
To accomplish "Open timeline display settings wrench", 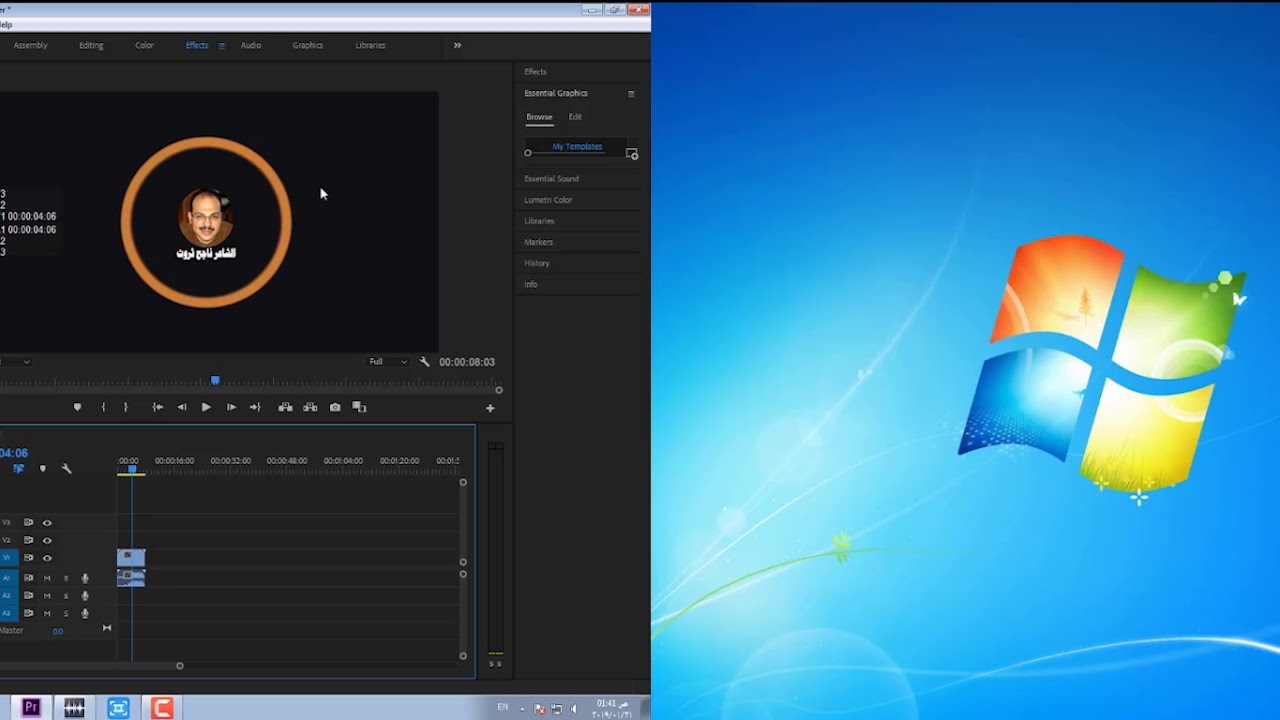I will (x=66, y=468).
